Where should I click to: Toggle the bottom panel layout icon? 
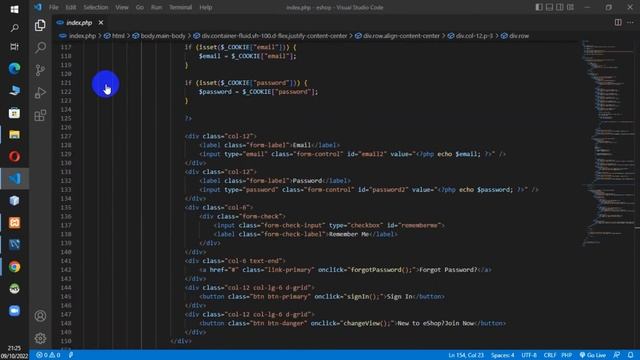tap(549, 7)
